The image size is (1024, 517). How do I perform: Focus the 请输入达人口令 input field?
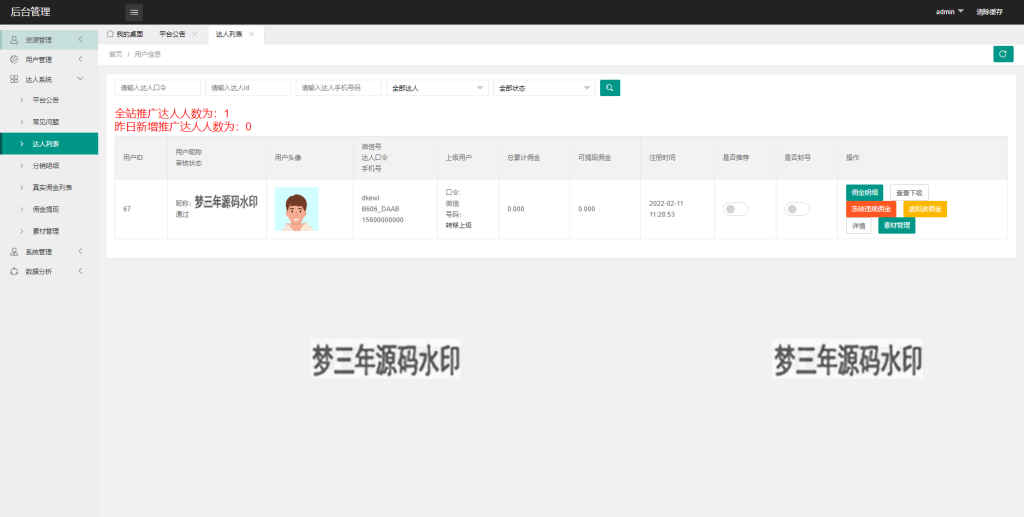coord(157,87)
